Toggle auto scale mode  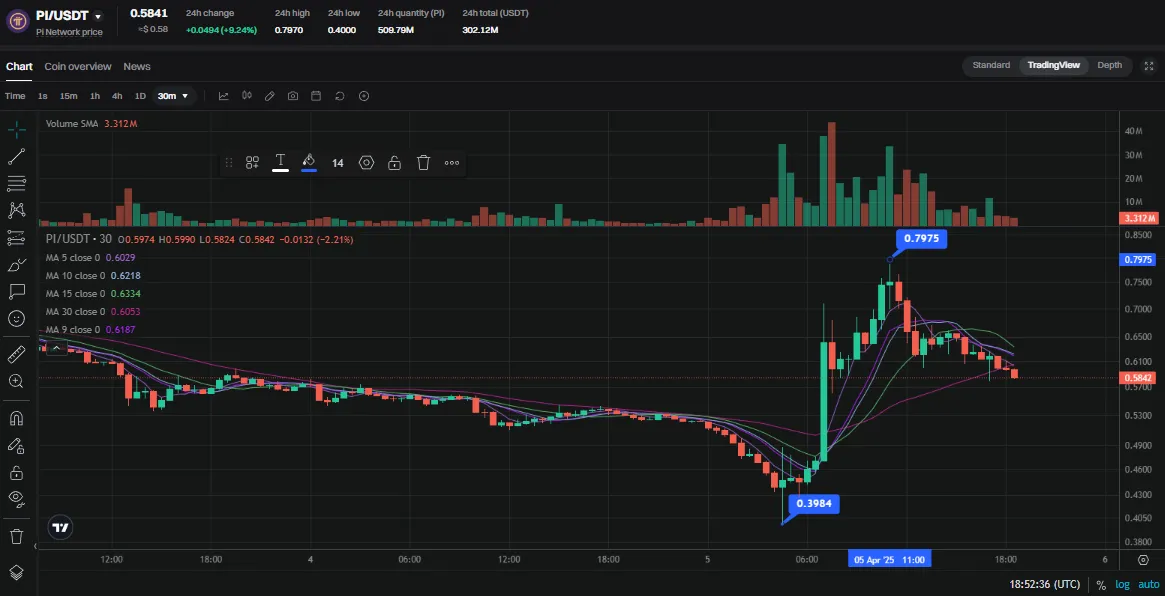(x=1148, y=584)
